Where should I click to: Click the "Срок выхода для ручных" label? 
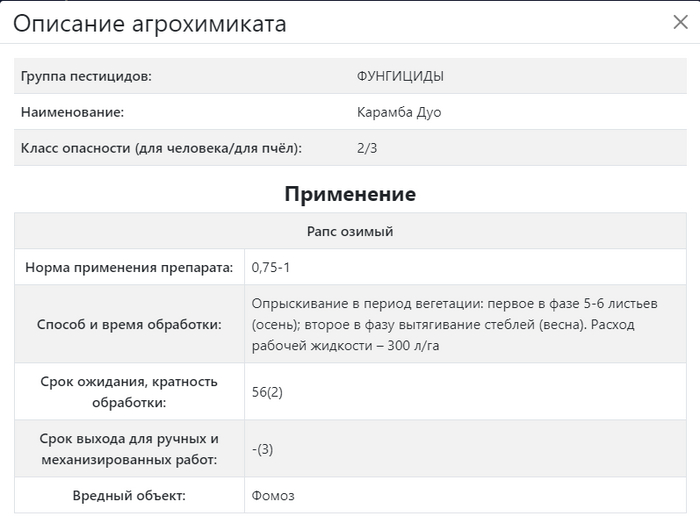pos(129,449)
